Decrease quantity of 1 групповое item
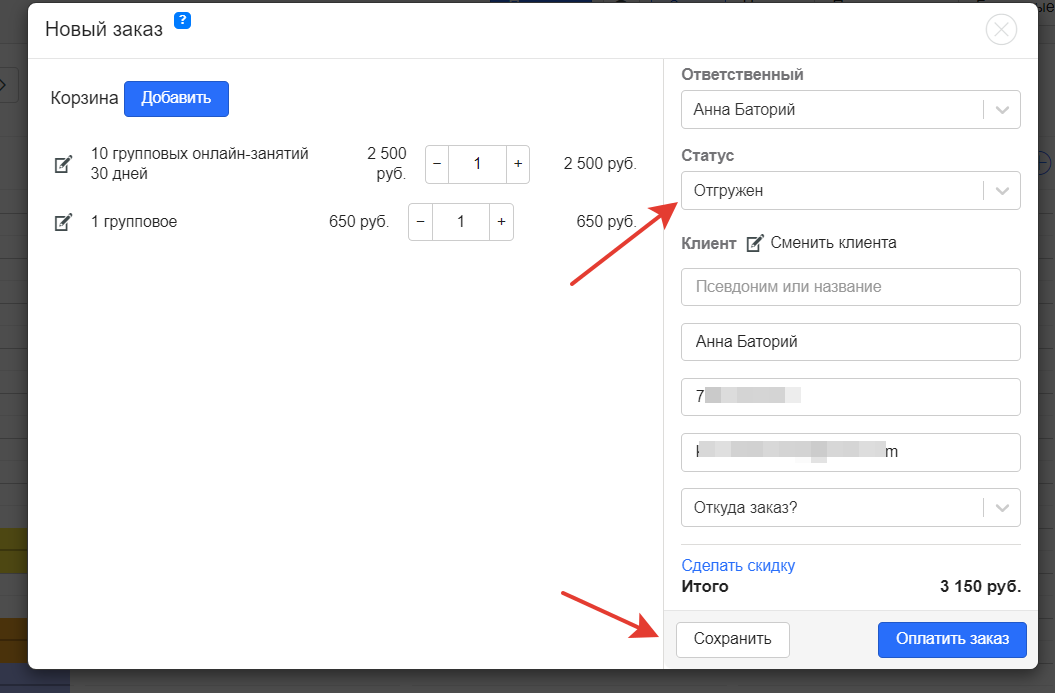Viewport: 1055px width, 693px height. [x=420, y=222]
